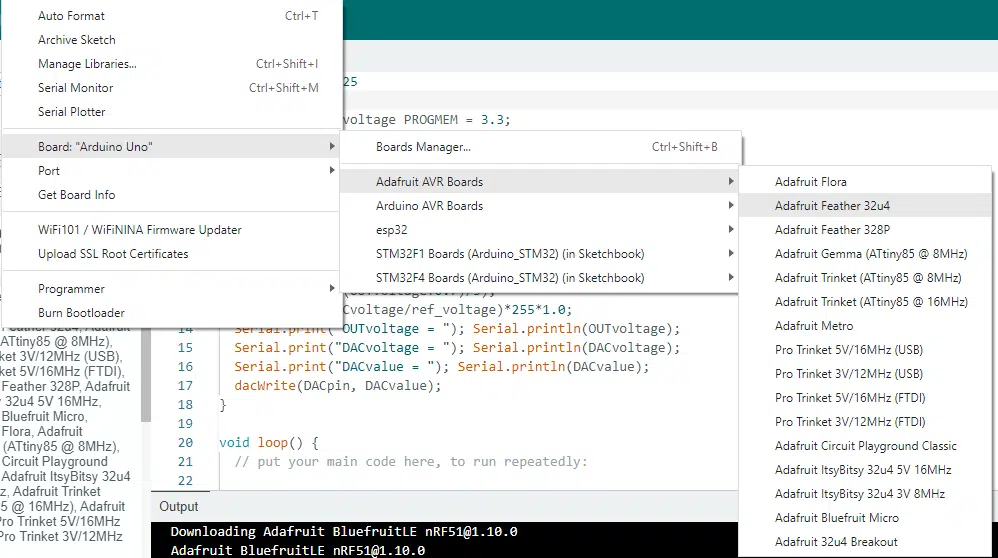Select Adafruit Bluefruit Micro board
998x558 pixels.
[x=866, y=518]
